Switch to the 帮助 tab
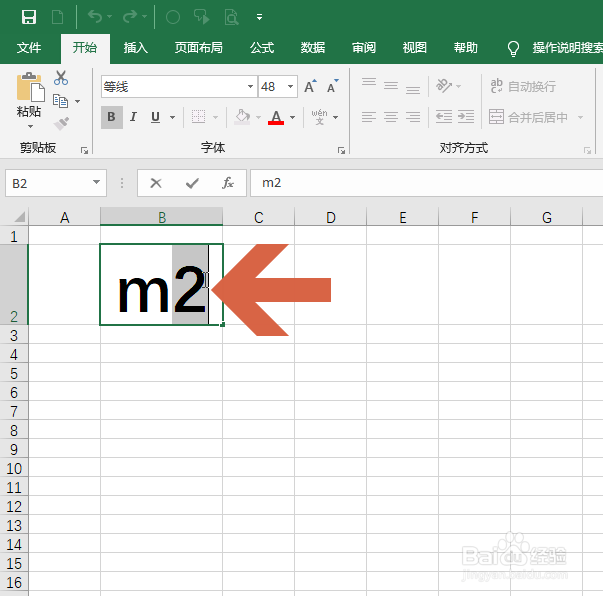Viewport: 603px width, 596px height. (x=465, y=48)
